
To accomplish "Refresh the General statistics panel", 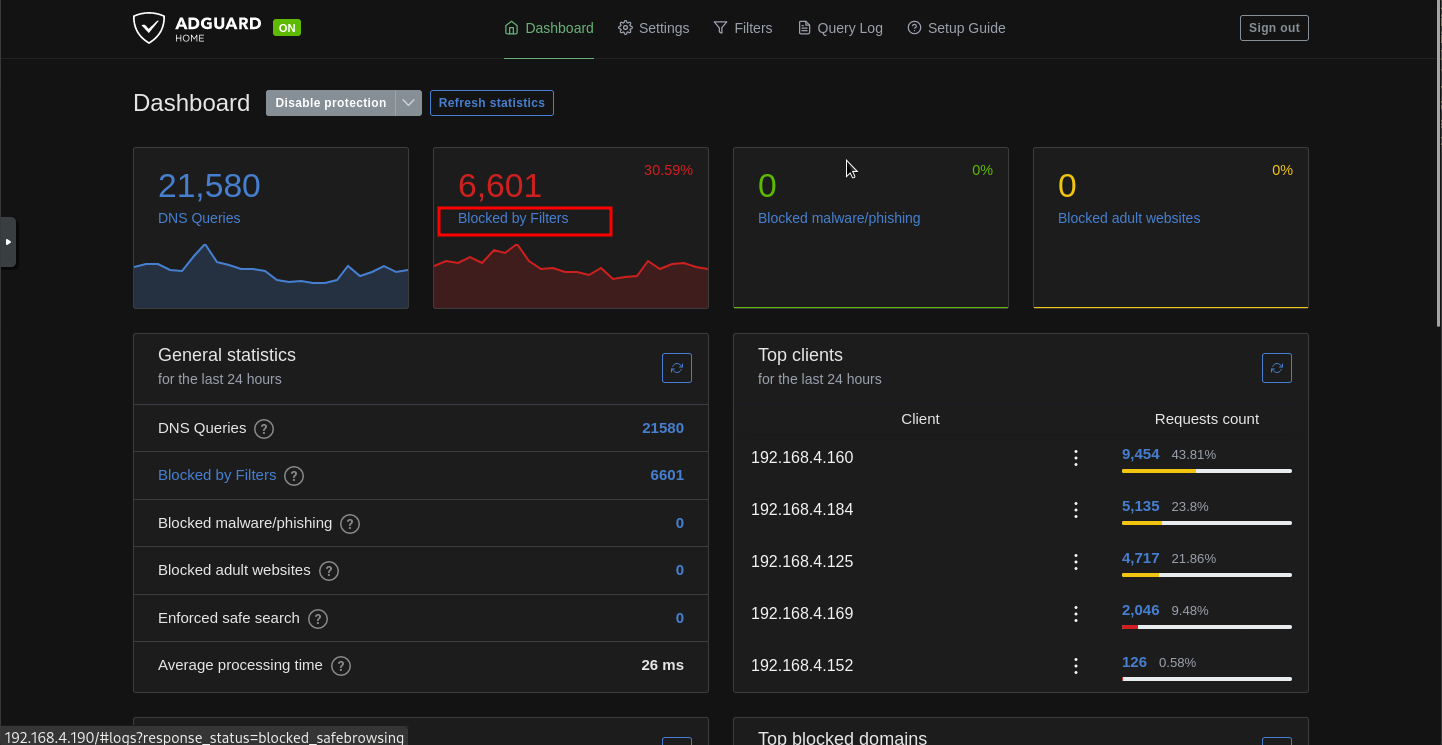I will coord(677,368).
